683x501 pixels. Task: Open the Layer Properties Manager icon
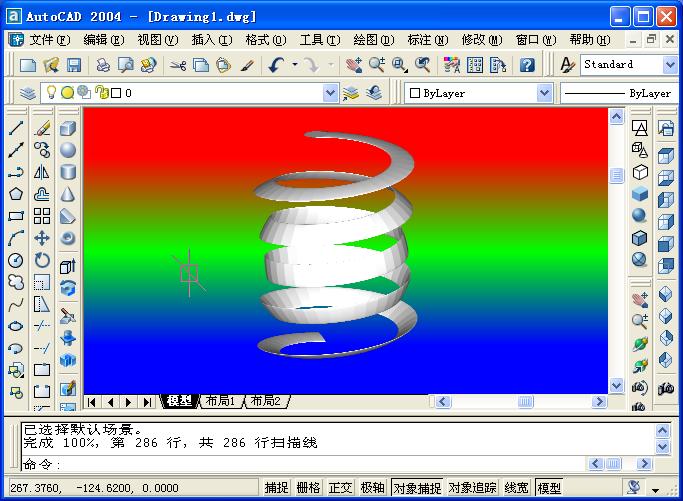(x=28, y=93)
